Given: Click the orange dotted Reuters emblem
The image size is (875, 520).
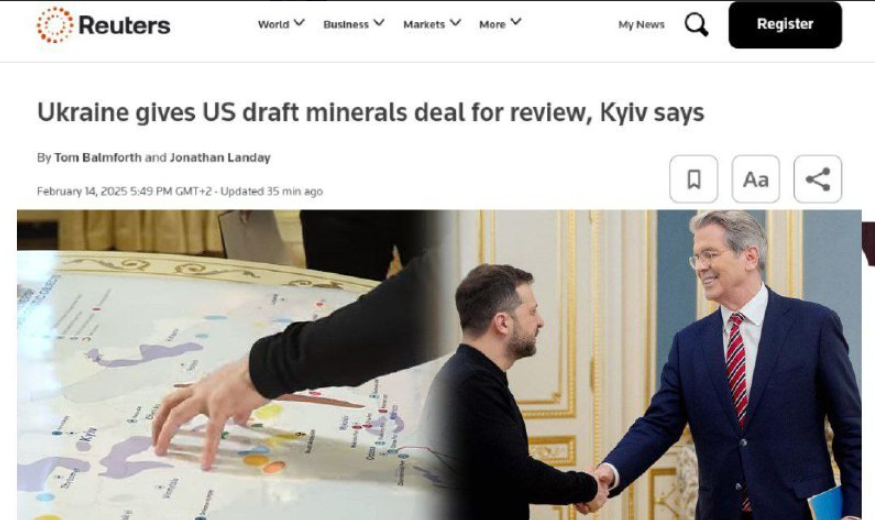Looking at the screenshot, I should 55,25.
